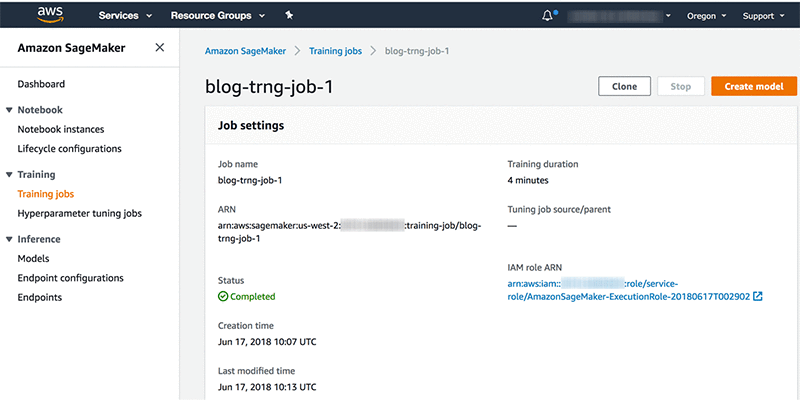Open the Oregon region selector
Image resolution: width=800 pixels, height=400 pixels.
pyautogui.click(x=706, y=16)
